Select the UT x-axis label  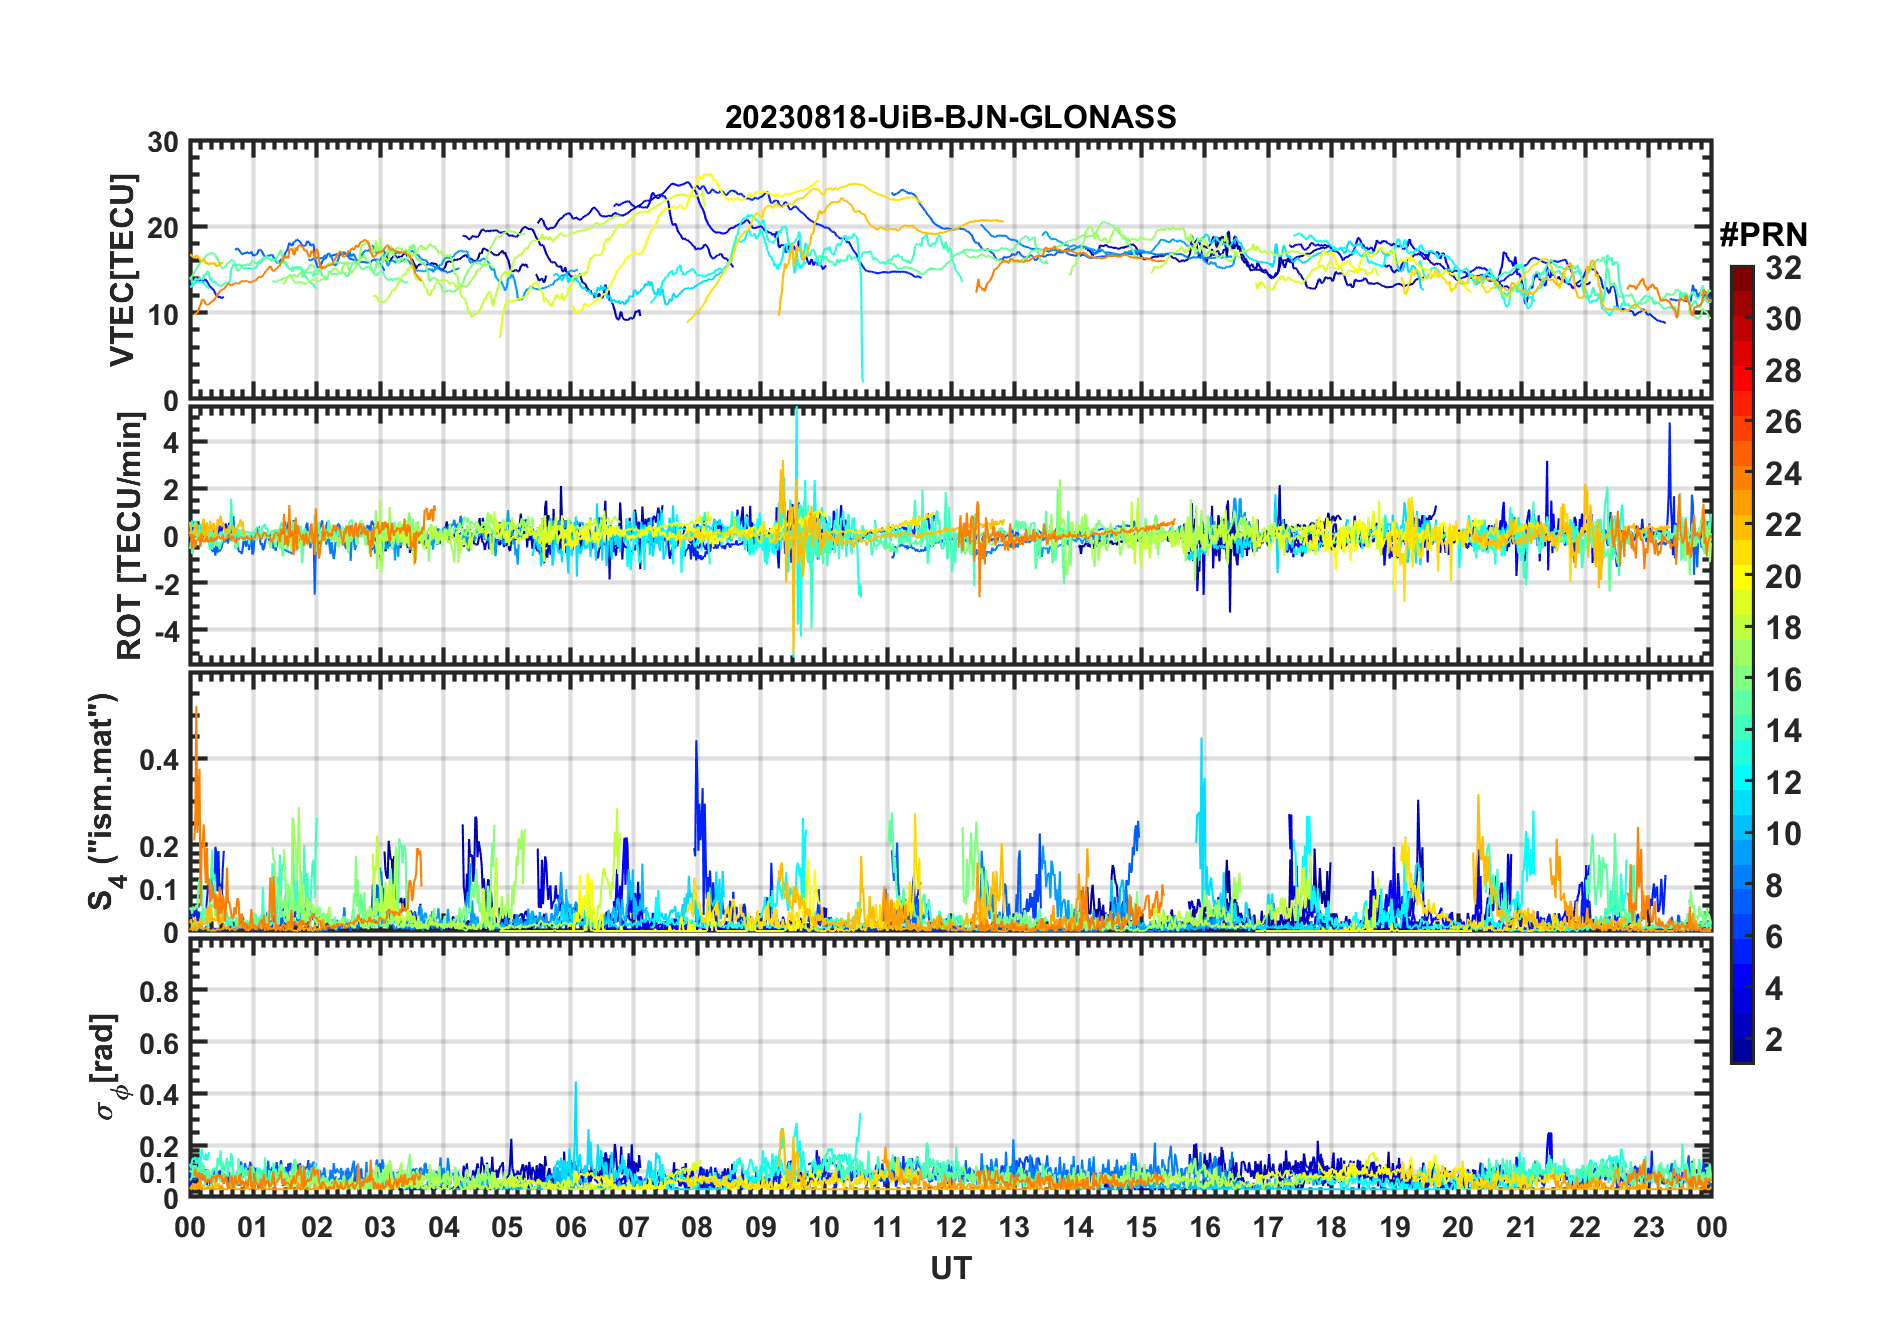(950, 1269)
